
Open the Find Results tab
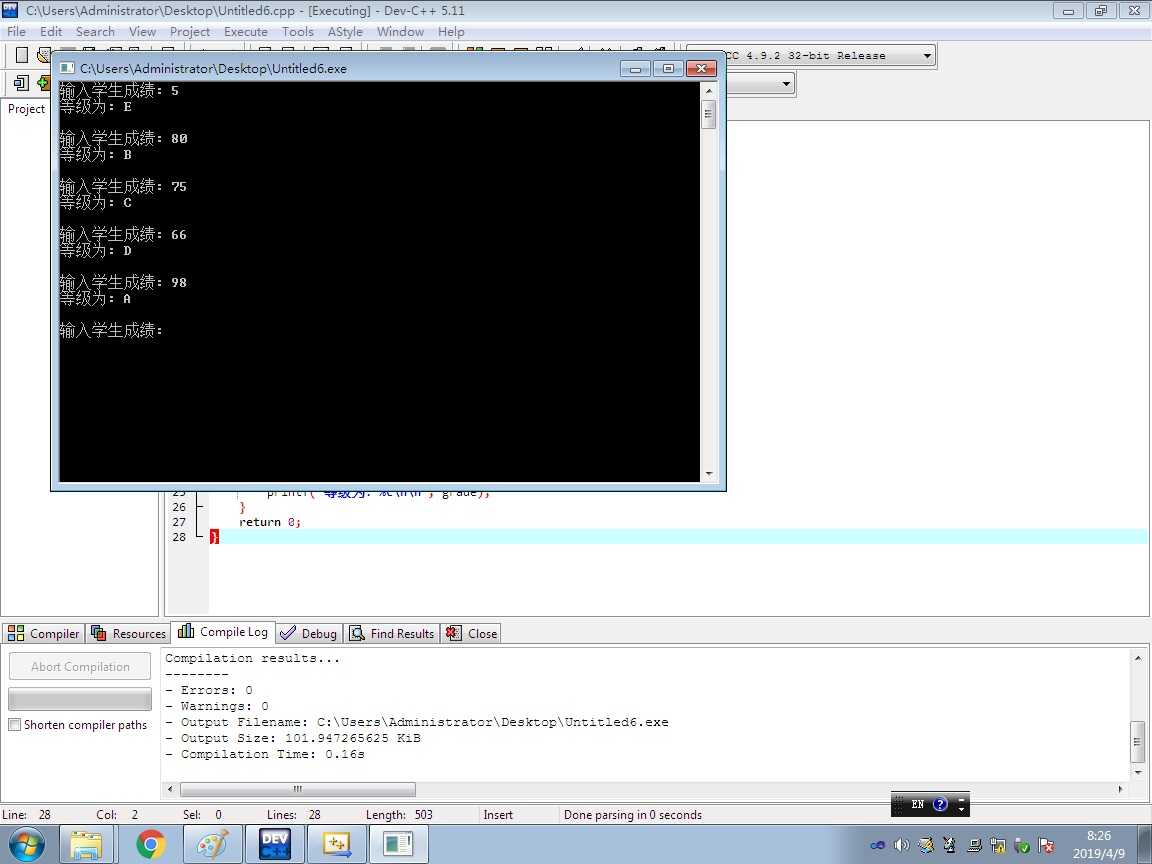pyautogui.click(x=392, y=633)
